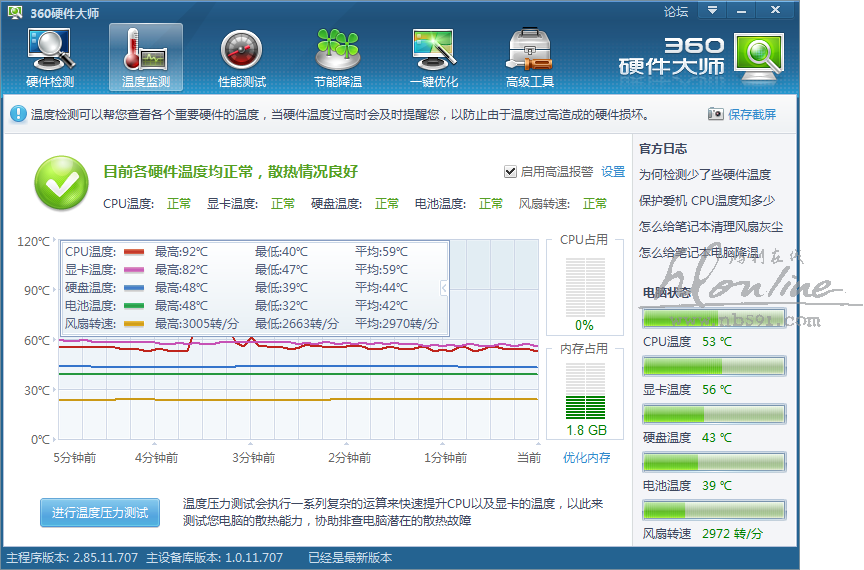Collapse the temperature legend panel arrow
The width and height of the screenshot is (864, 570).
coord(444,288)
